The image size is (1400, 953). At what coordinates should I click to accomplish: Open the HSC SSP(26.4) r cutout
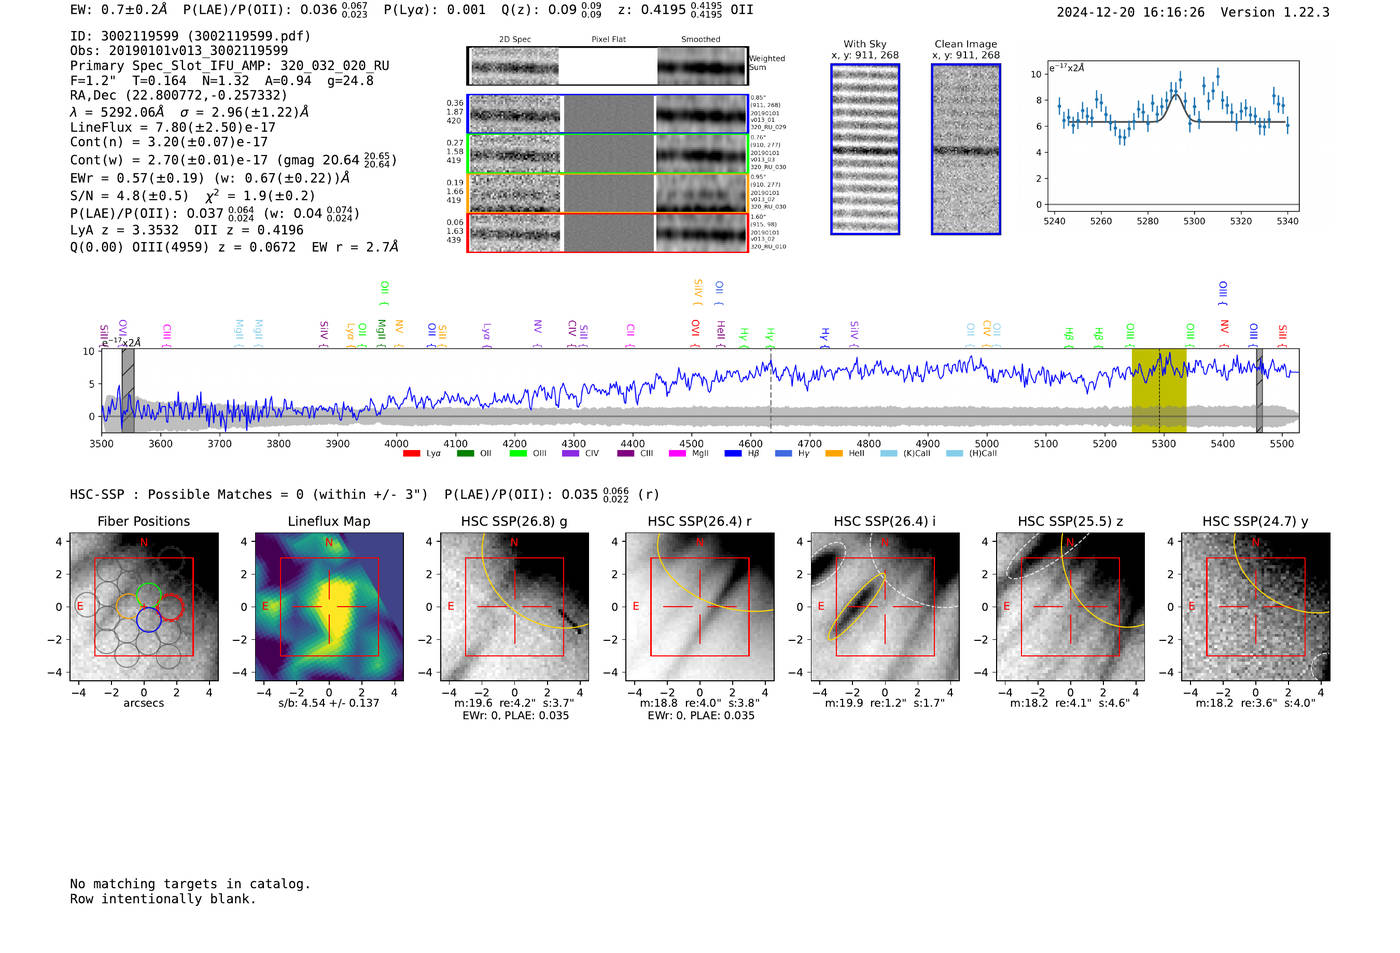[x=700, y=607]
